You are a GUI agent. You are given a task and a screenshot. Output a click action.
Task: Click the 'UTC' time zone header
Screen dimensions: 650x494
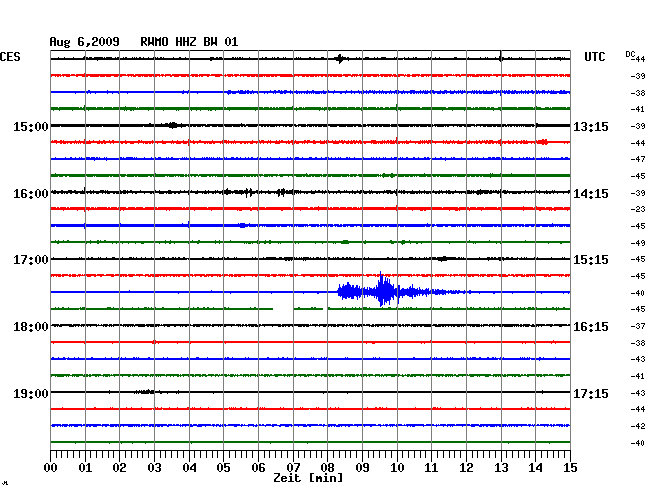[595, 57]
